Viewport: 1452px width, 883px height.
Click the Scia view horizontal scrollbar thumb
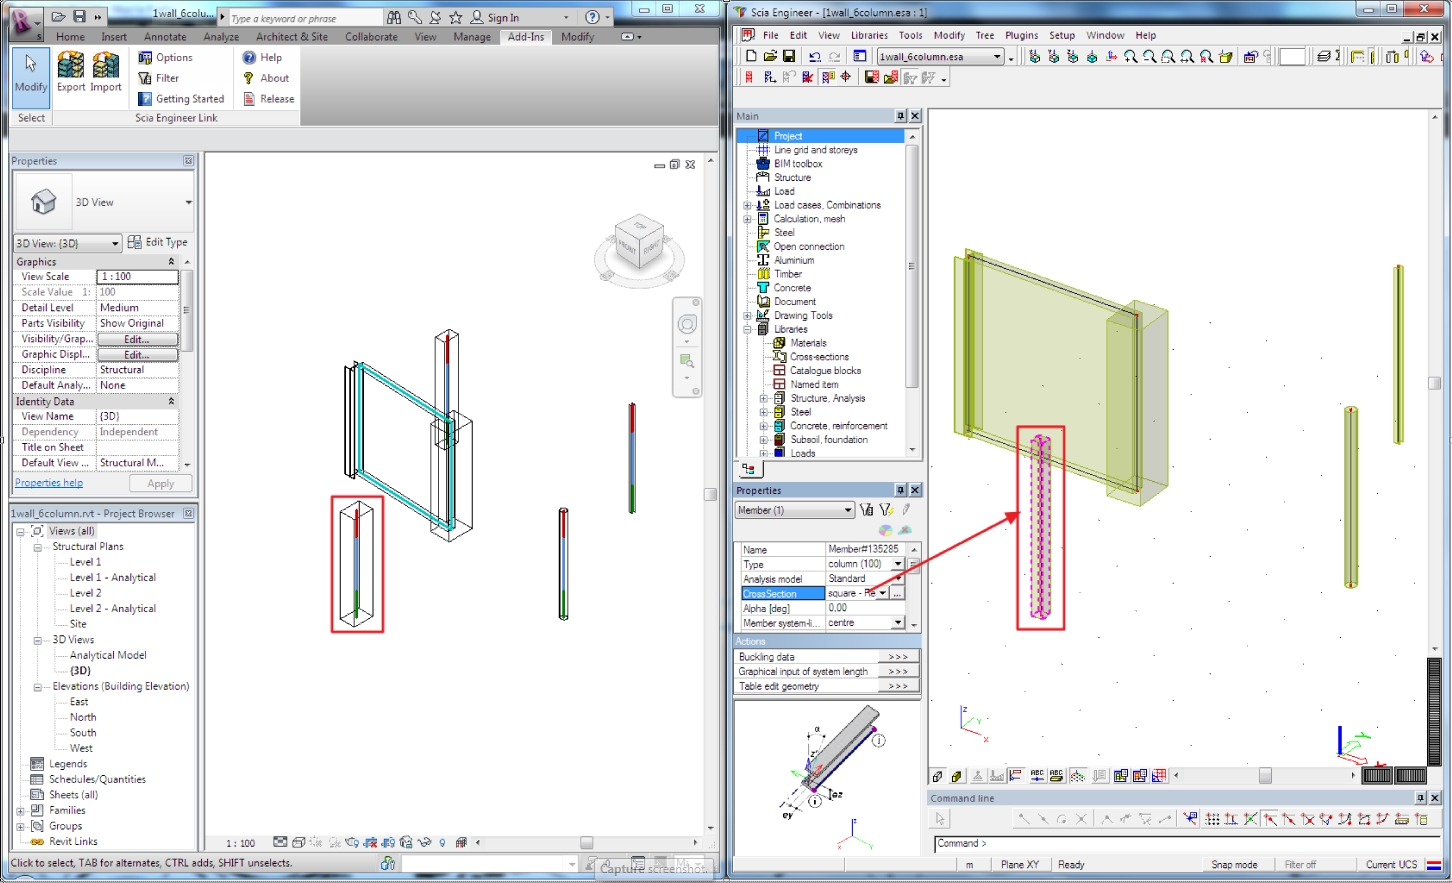1265,776
